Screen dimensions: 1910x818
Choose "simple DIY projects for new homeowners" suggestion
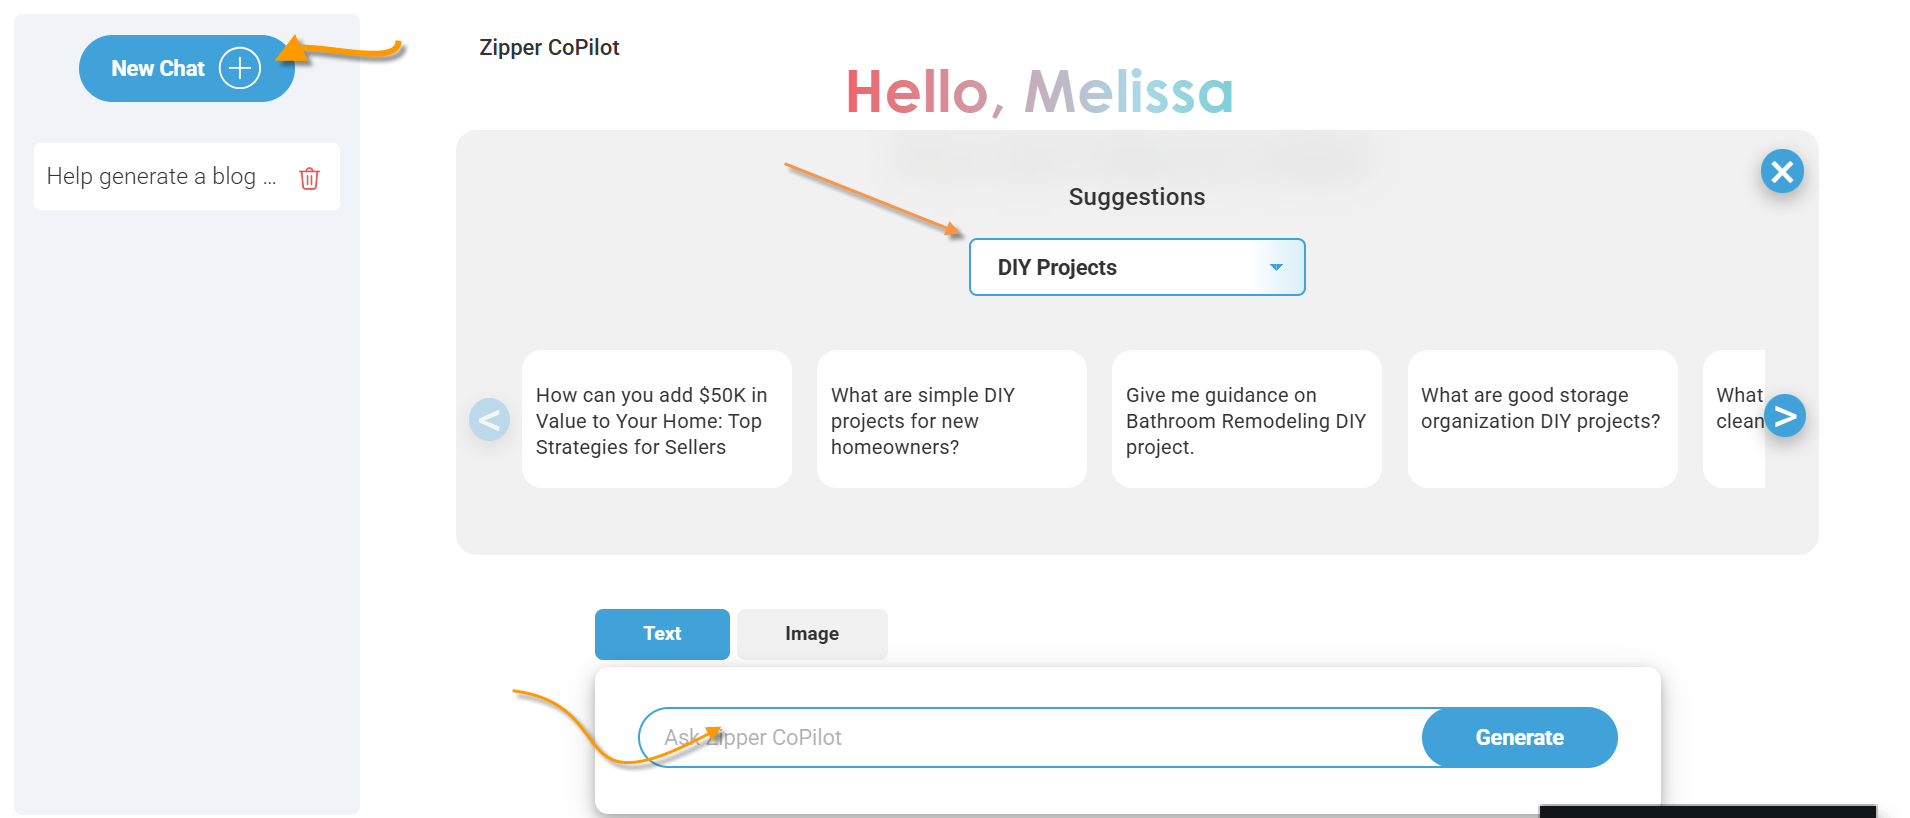pos(951,420)
